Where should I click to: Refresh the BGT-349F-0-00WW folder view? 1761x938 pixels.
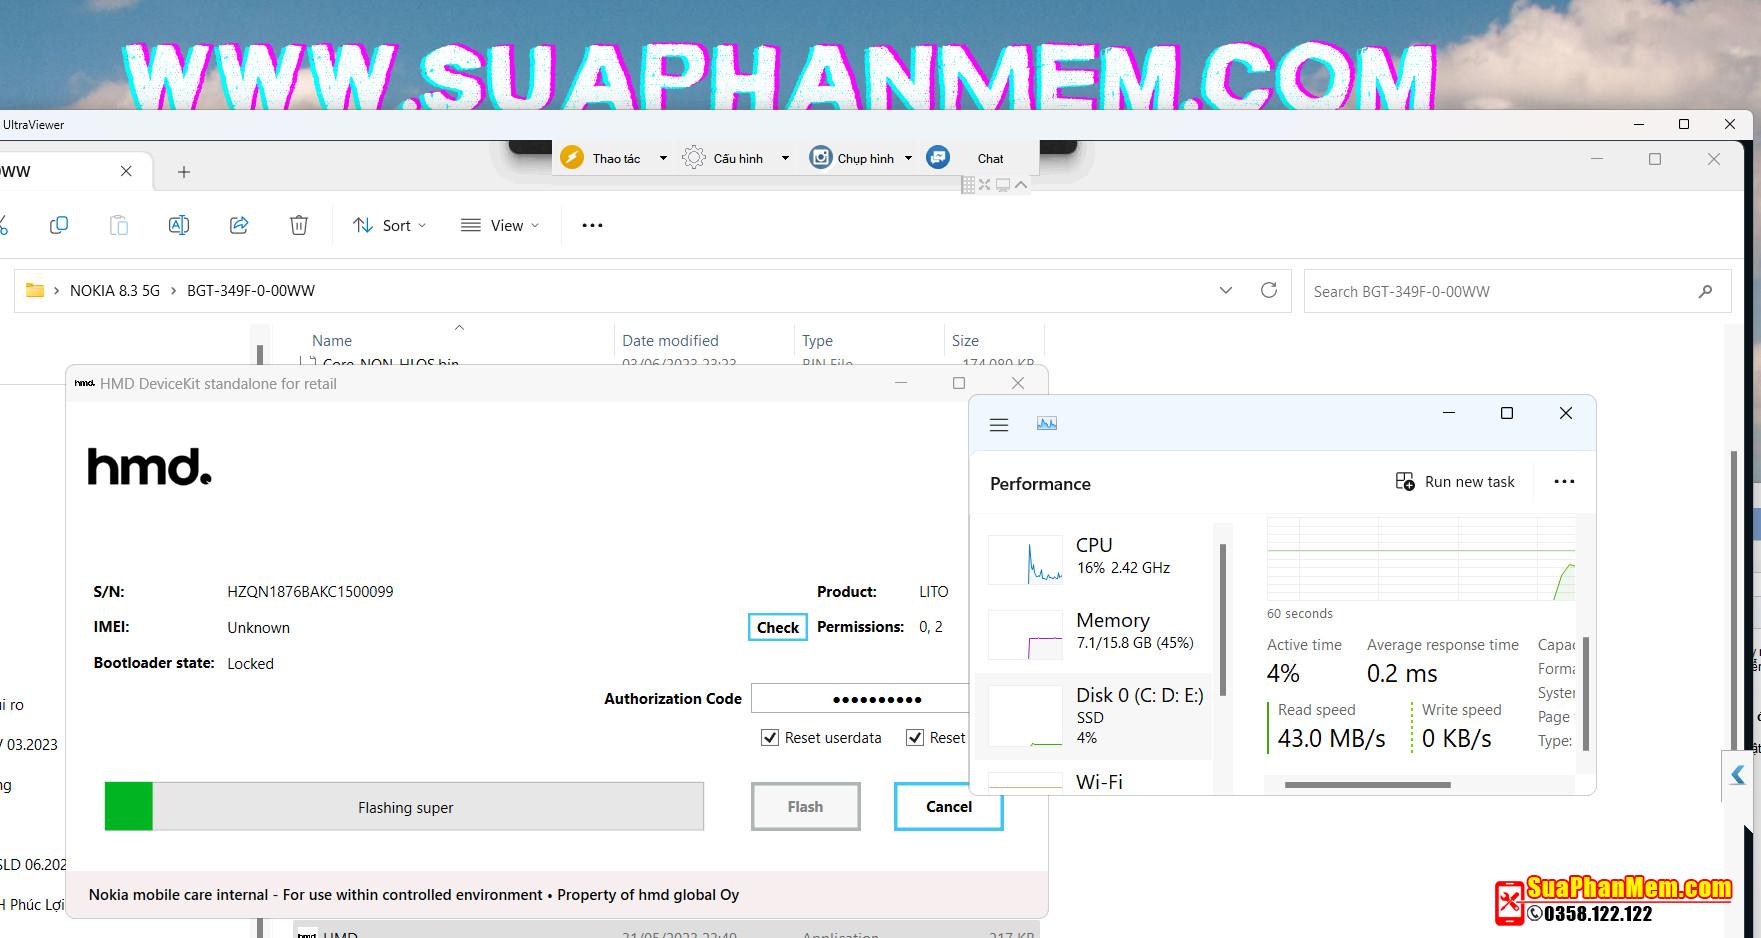[x=1269, y=290]
